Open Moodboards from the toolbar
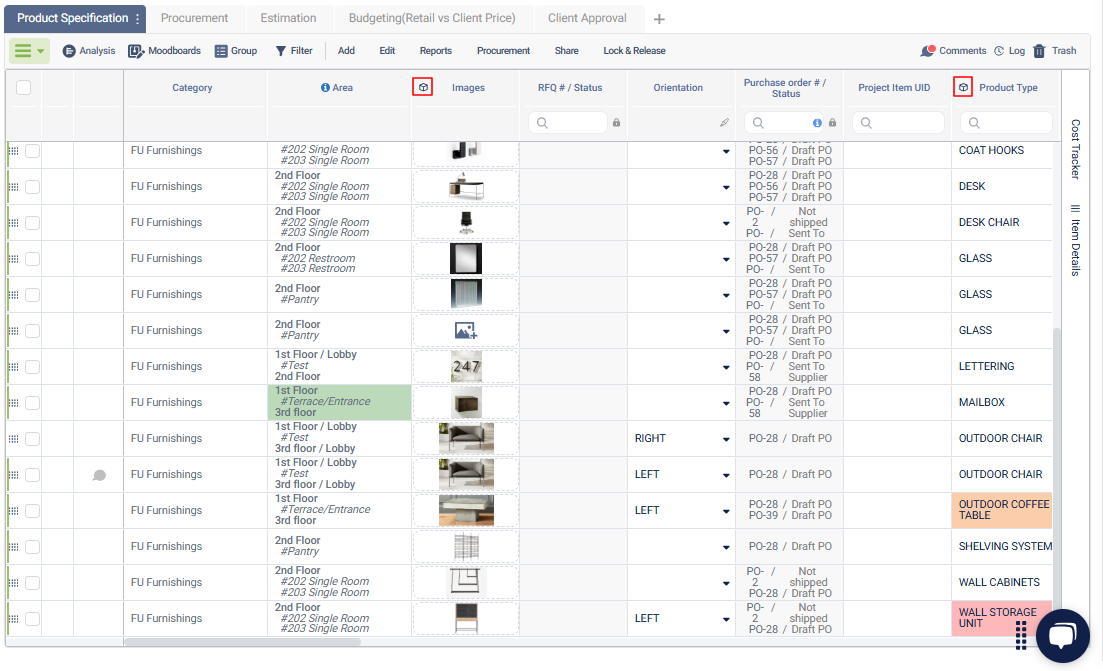The image size is (1103, 671). click(x=164, y=51)
